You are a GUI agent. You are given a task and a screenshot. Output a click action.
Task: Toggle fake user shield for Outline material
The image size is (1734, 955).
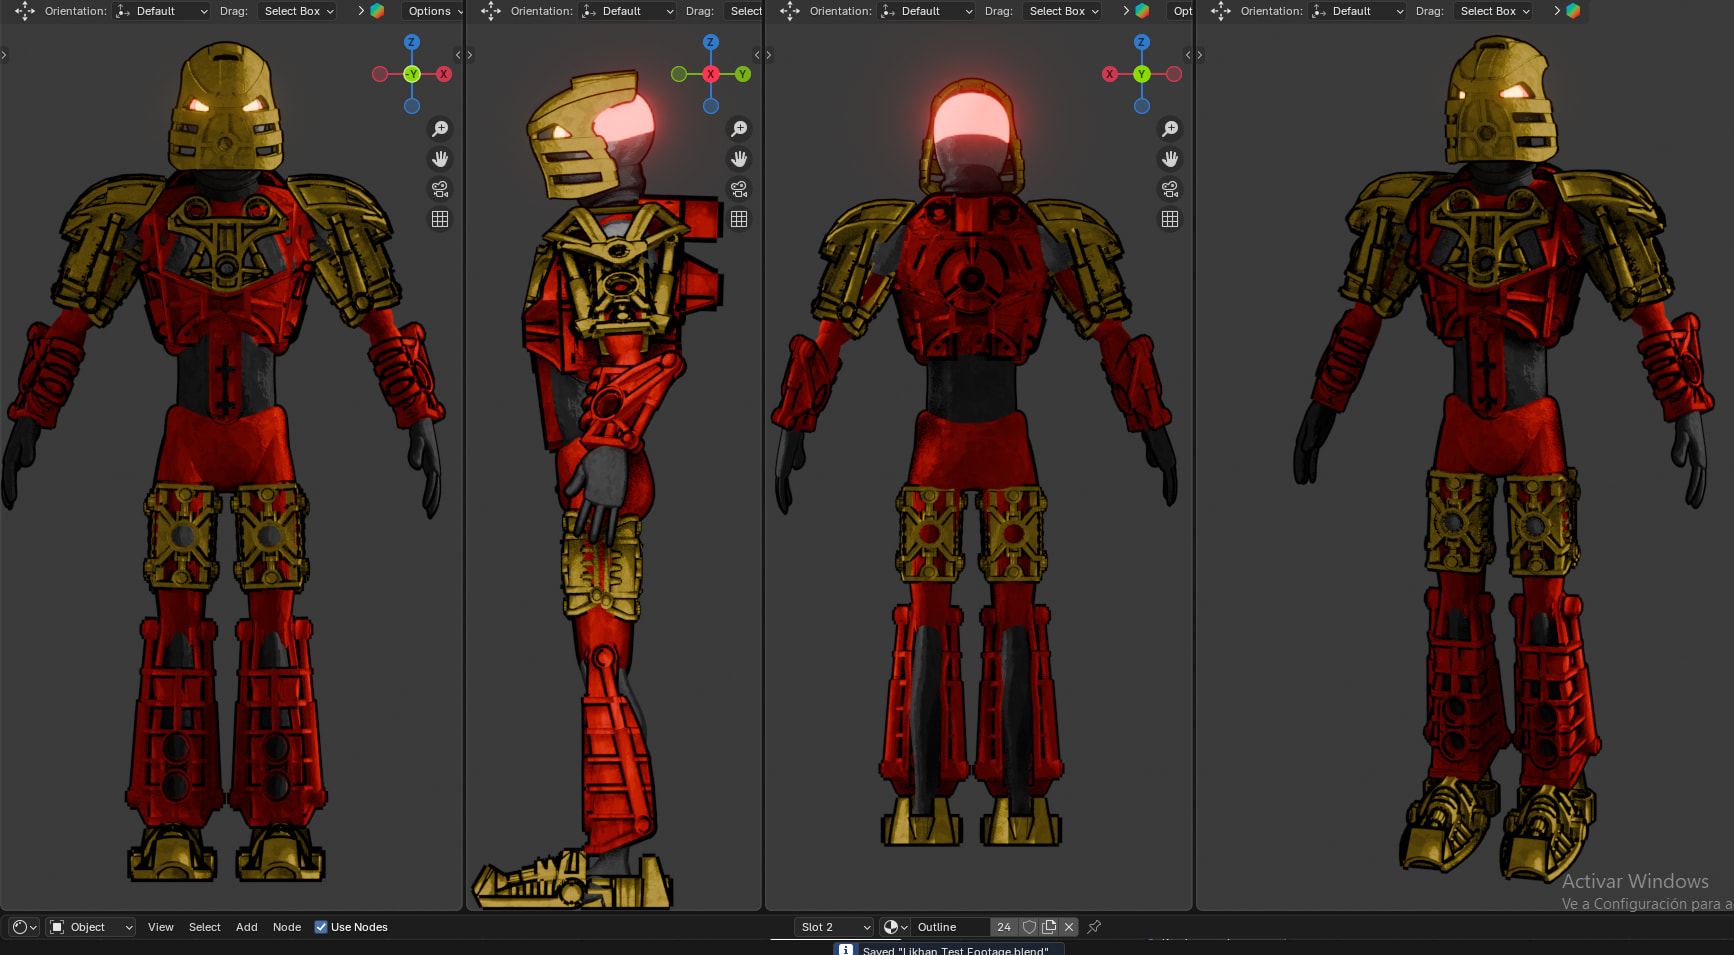point(1029,927)
